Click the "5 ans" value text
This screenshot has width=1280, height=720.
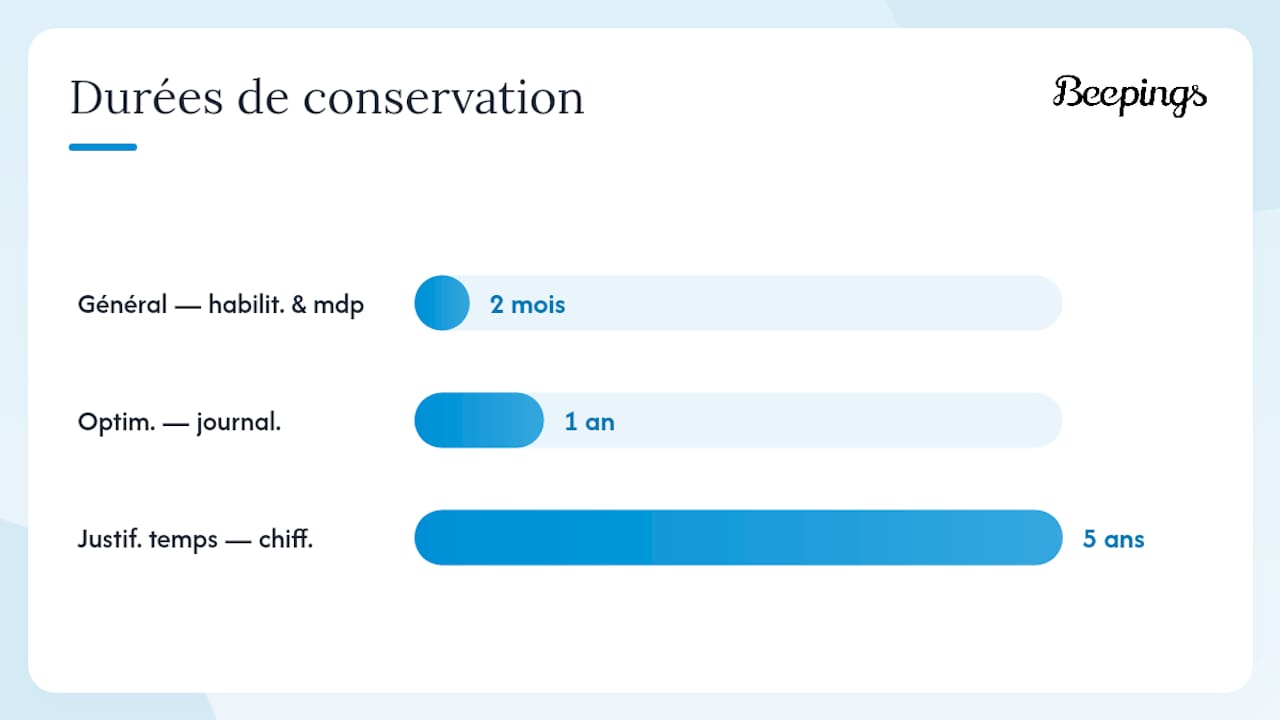point(1114,540)
